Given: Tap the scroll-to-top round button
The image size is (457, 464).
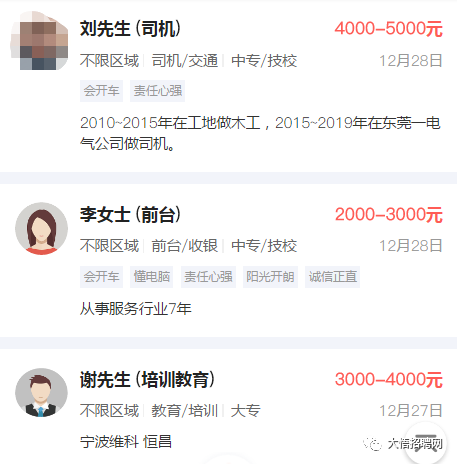Looking at the screenshot, I should (426, 443).
